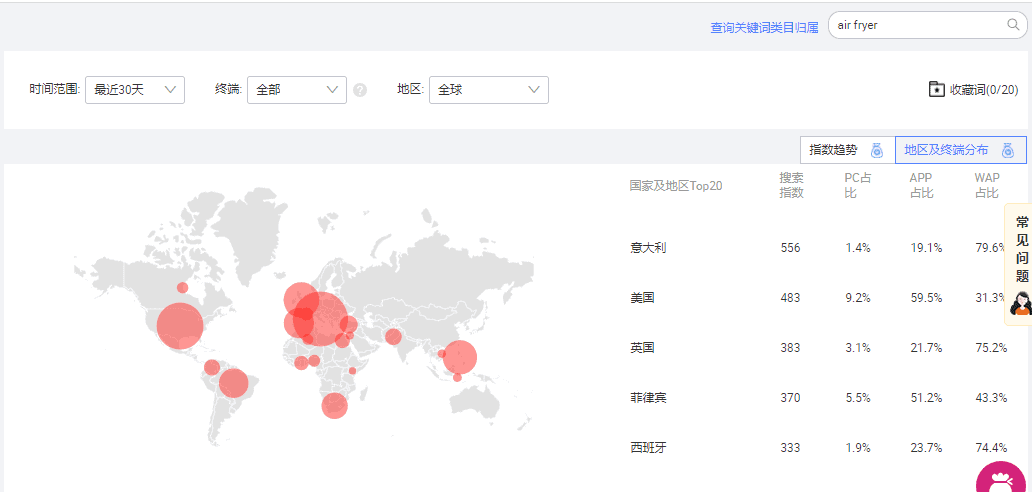Screen dimensions: 1032x492
Task: Switch to the 指数趋势 tab
Action: click(x=848, y=150)
